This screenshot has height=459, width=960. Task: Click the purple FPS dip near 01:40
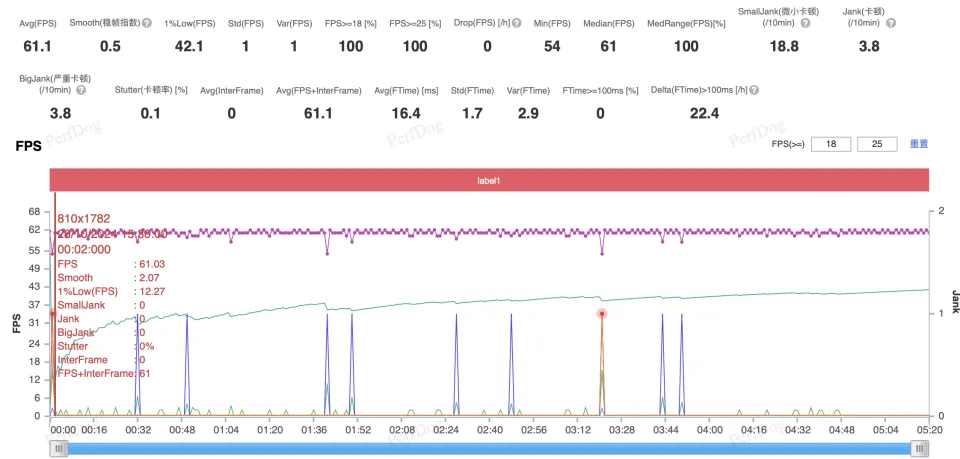pos(327,252)
